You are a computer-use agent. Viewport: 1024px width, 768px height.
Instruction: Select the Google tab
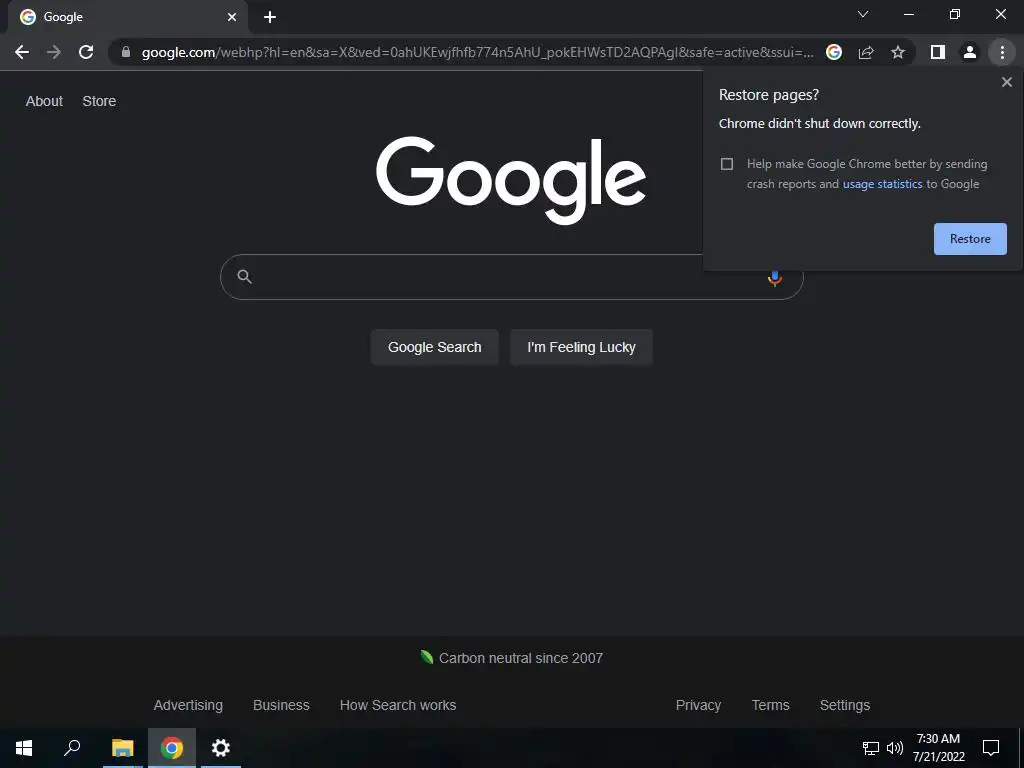point(128,17)
